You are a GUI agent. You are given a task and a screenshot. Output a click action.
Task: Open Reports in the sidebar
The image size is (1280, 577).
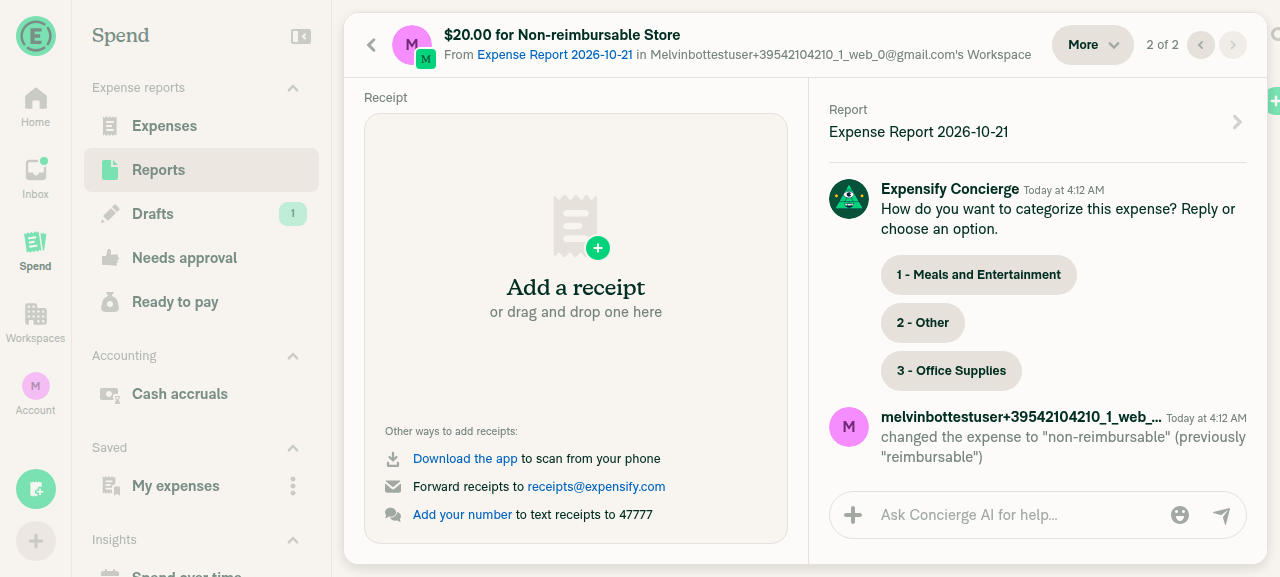tap(201, 170)
